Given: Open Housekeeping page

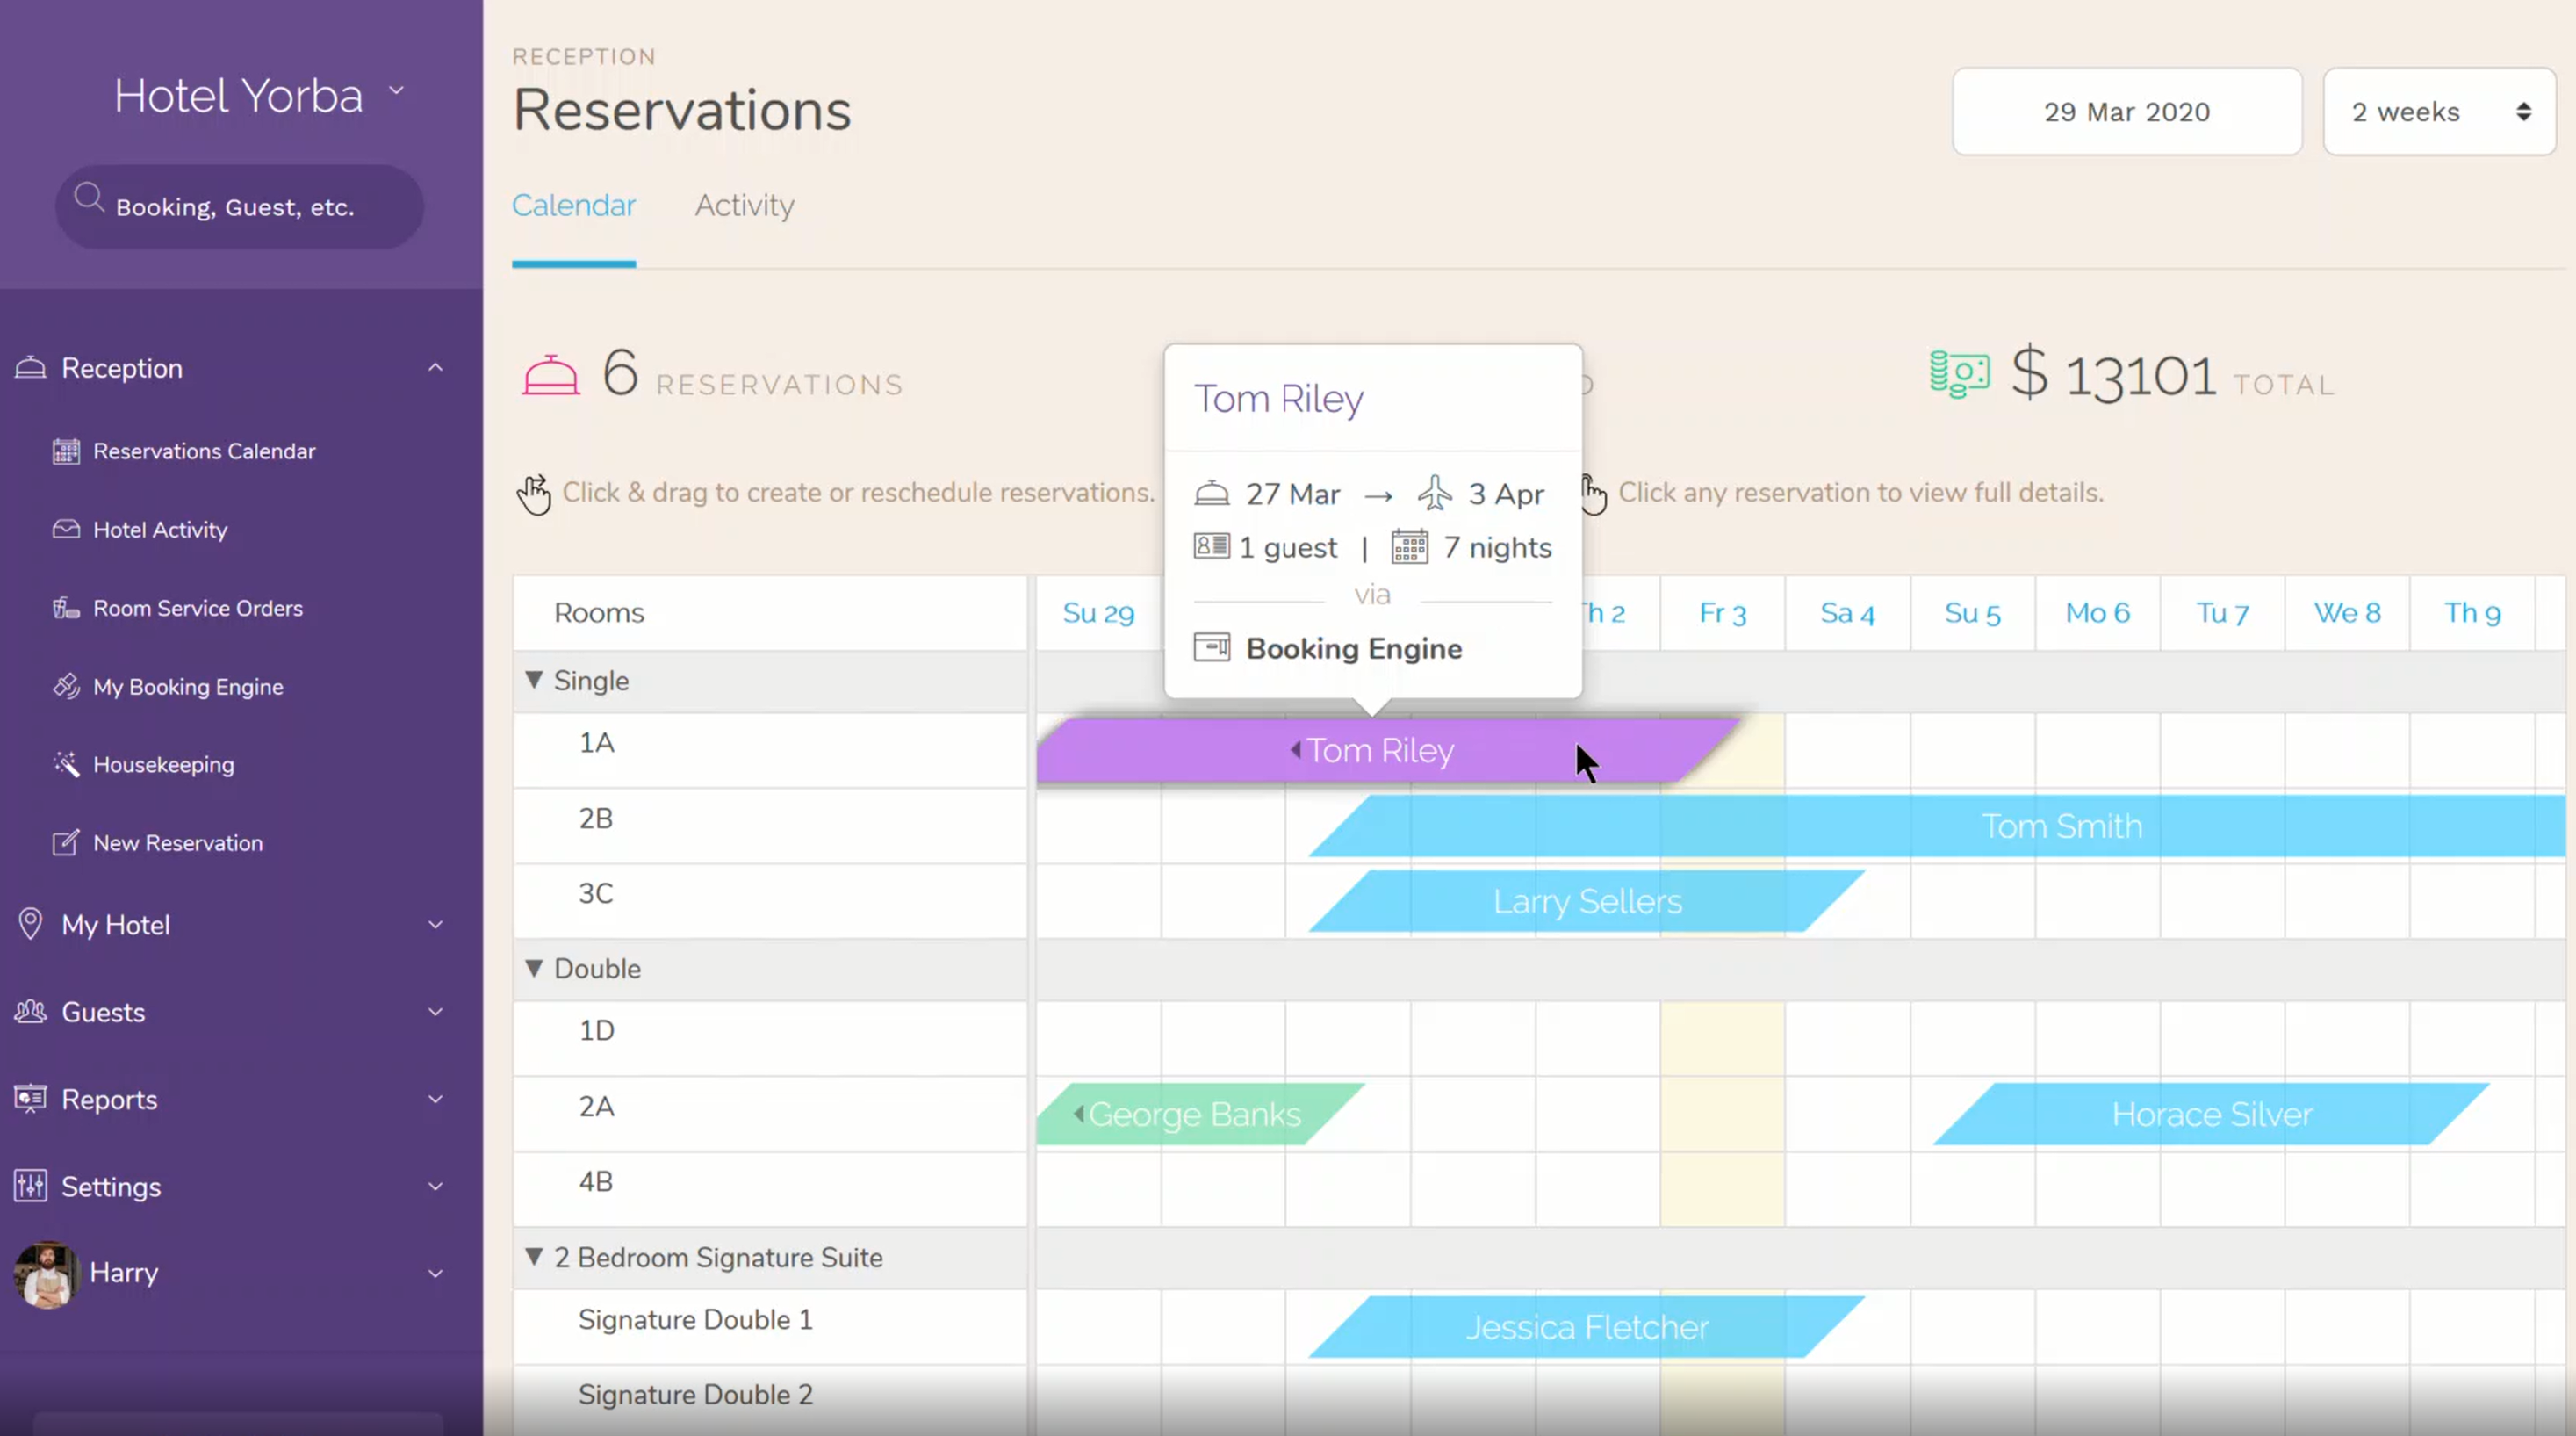Looking at the screenshot, I should click(164, 764).
